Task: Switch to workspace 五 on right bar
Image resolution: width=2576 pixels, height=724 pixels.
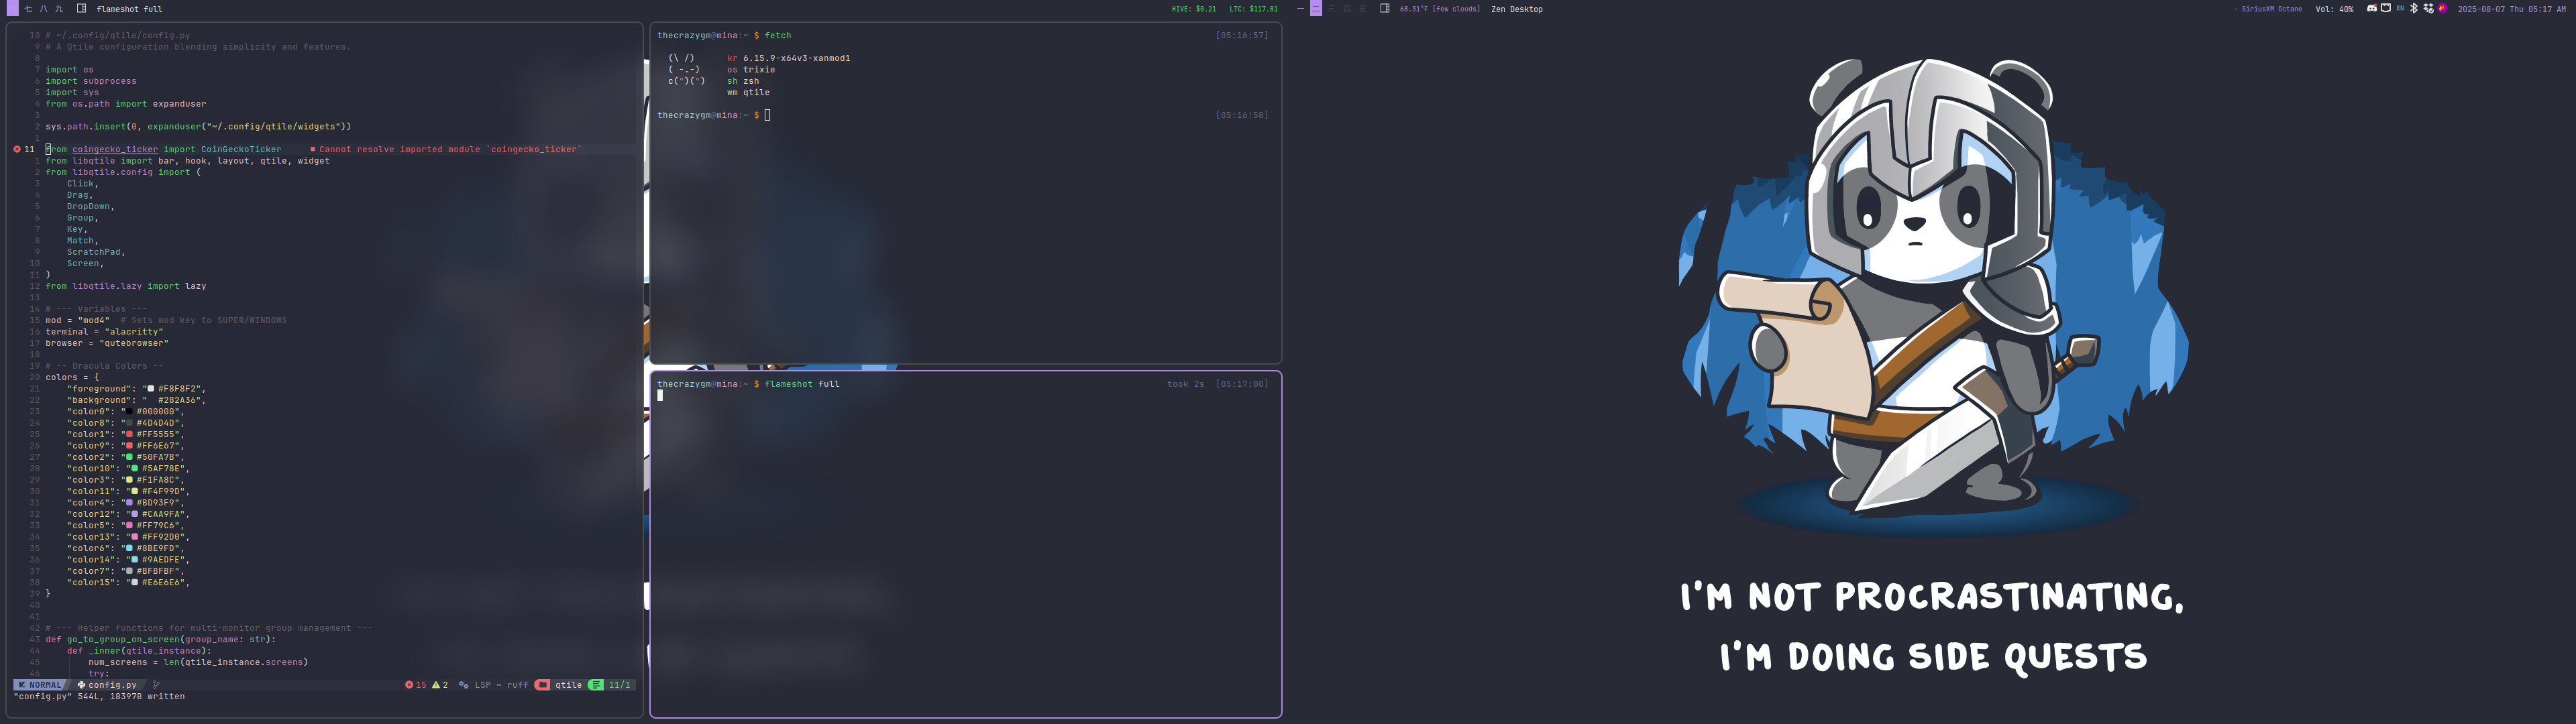Action: [x=1363, y=9]
